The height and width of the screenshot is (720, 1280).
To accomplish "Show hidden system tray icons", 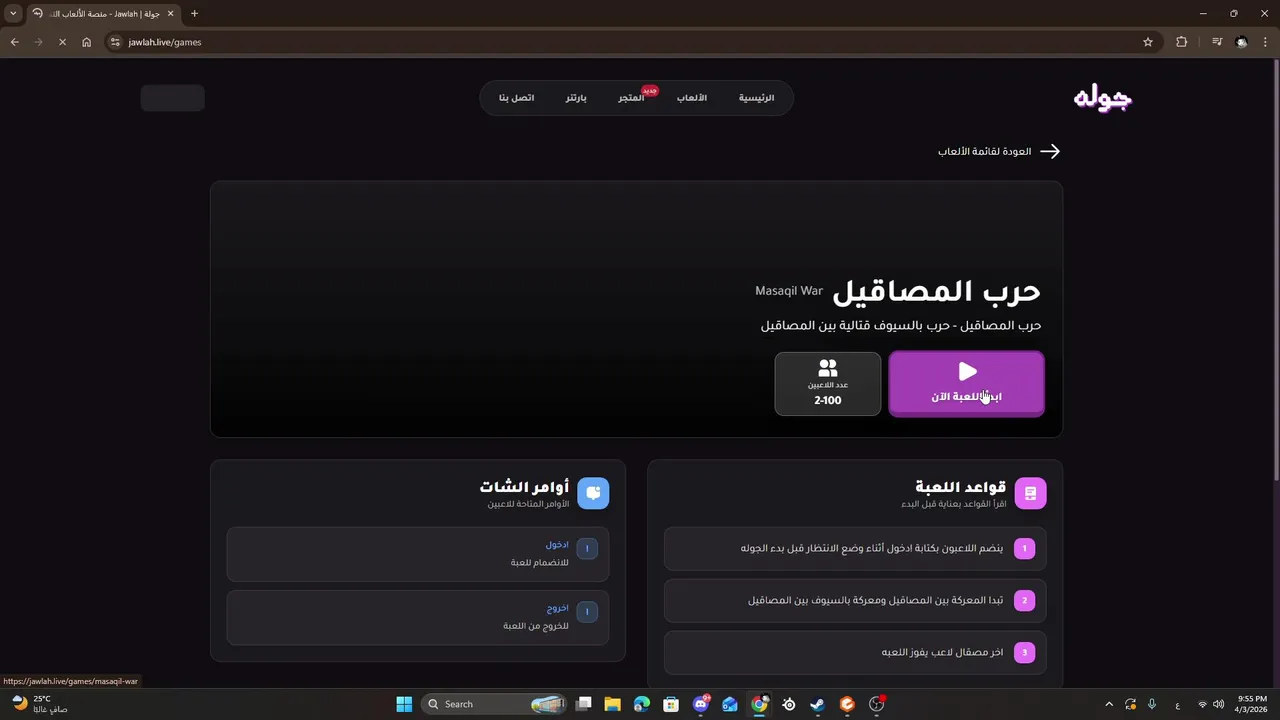I will (x=1109, y=704).
